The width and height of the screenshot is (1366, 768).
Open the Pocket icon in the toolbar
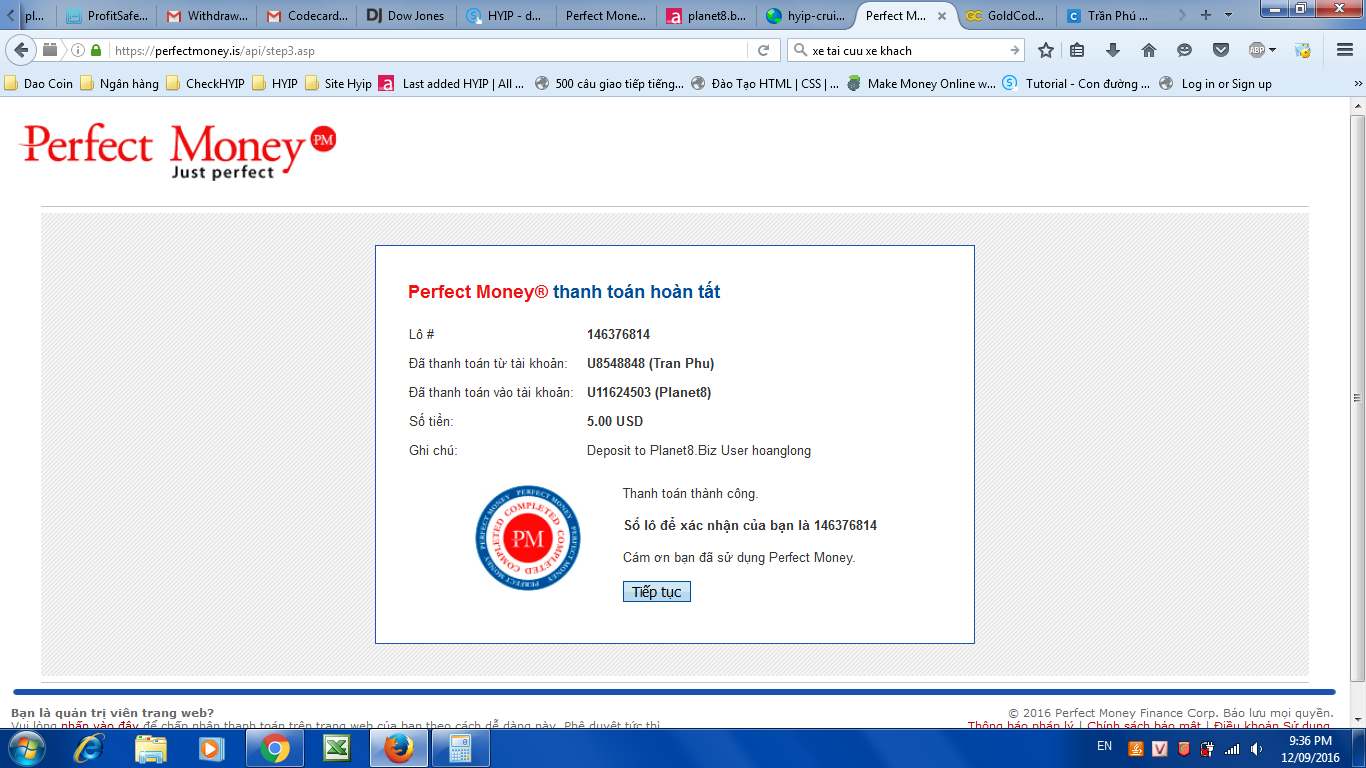(x=1221, y=50)
